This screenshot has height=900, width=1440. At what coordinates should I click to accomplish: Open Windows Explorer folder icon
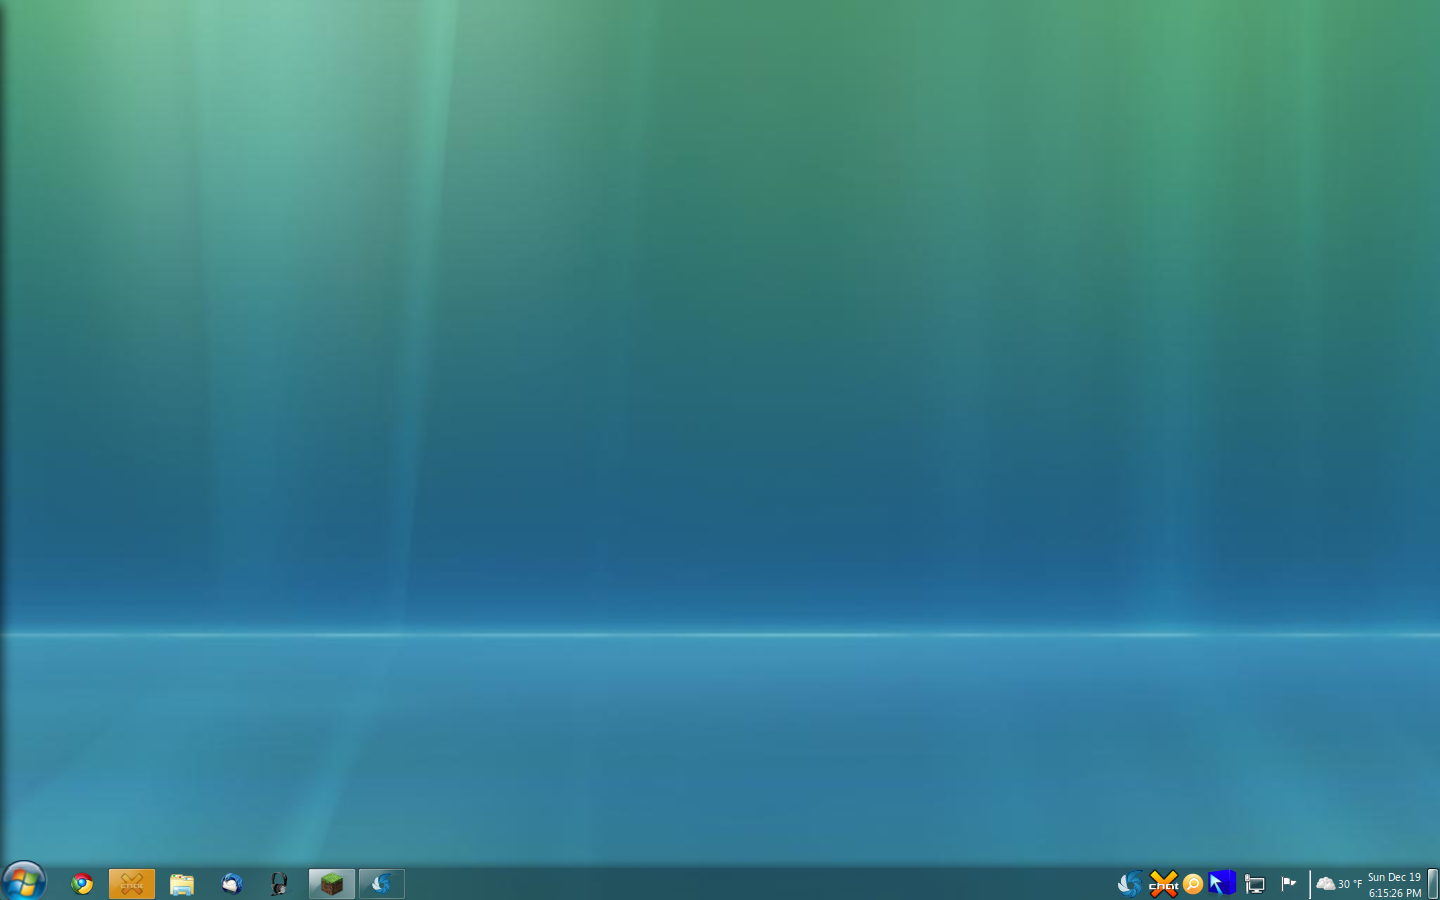(182, 884)
